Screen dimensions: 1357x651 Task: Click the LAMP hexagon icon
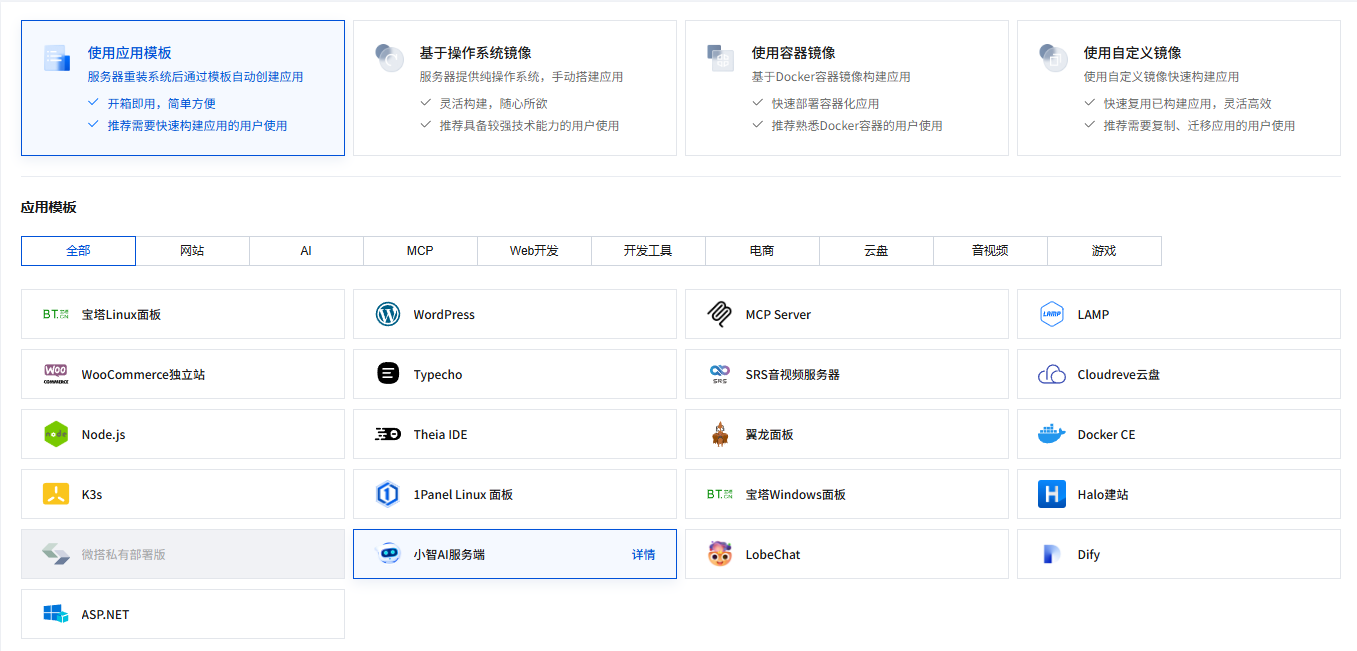point(1052,314)
